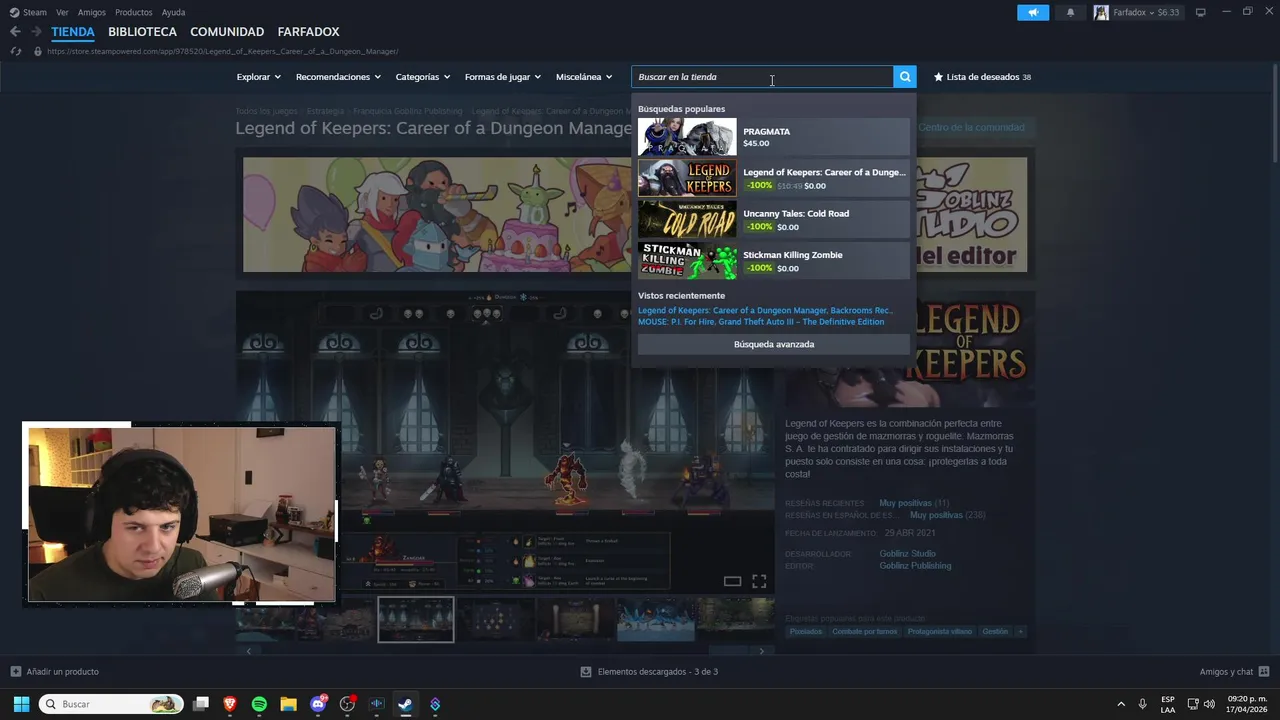1280x720 pixels.
Task: Expand the Recomendaciones dropdown
Action: point(338,77)
